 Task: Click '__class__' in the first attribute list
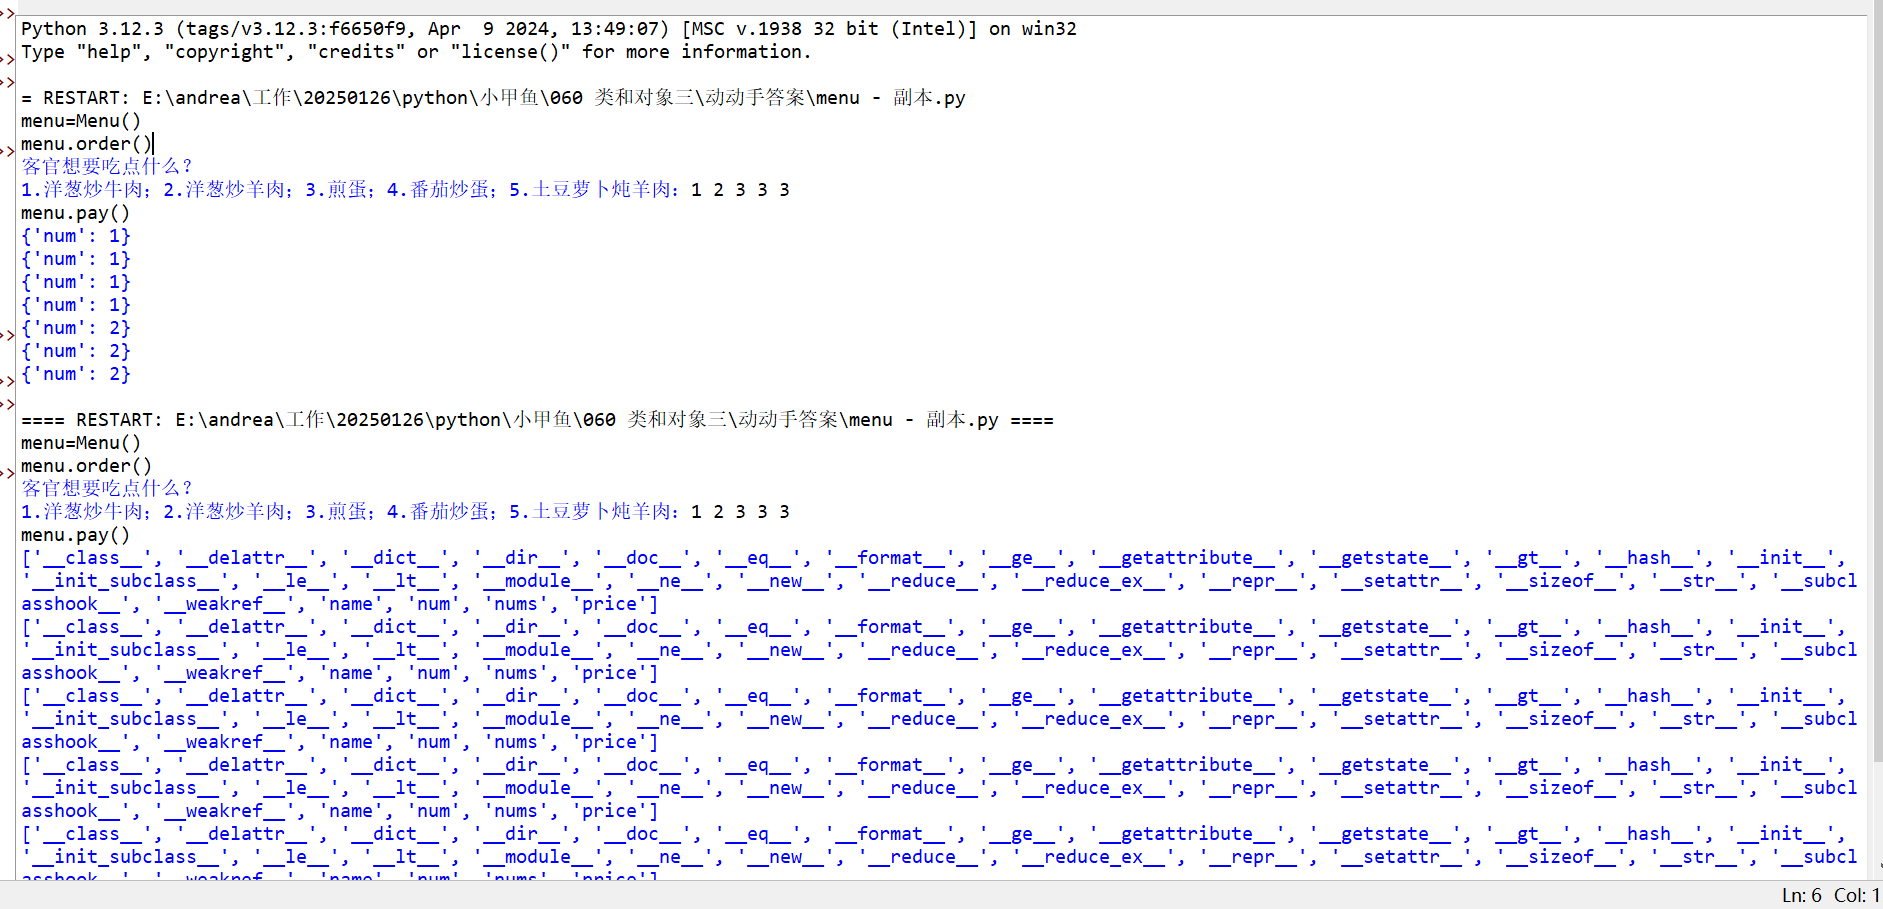93,558
